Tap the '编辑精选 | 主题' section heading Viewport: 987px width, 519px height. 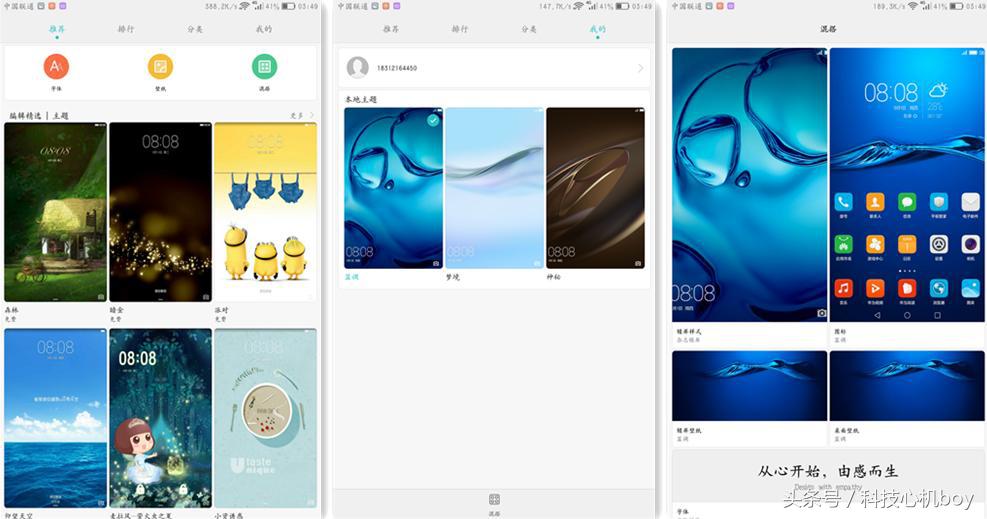pyautogui.click(x=39, y=116)
